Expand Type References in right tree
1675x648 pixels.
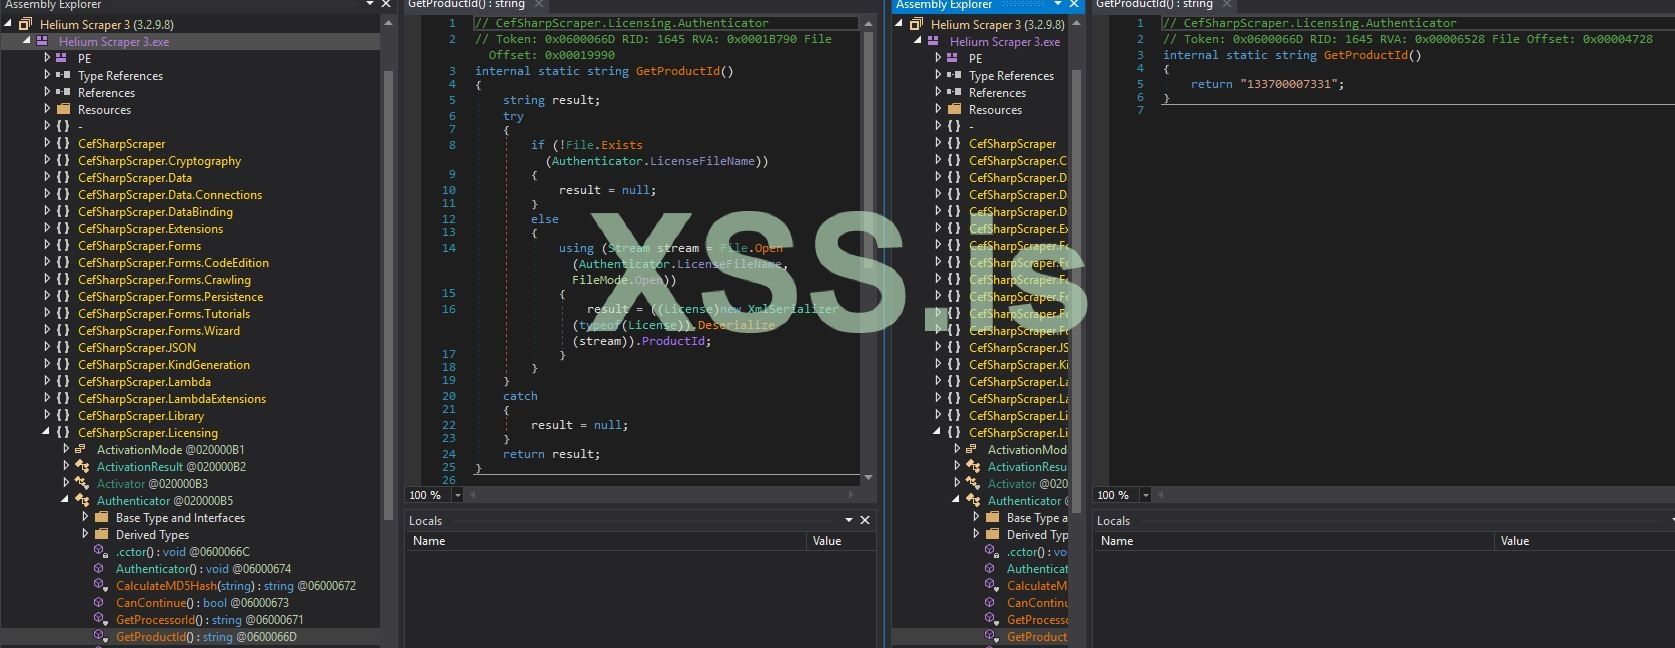coord(938,75)
